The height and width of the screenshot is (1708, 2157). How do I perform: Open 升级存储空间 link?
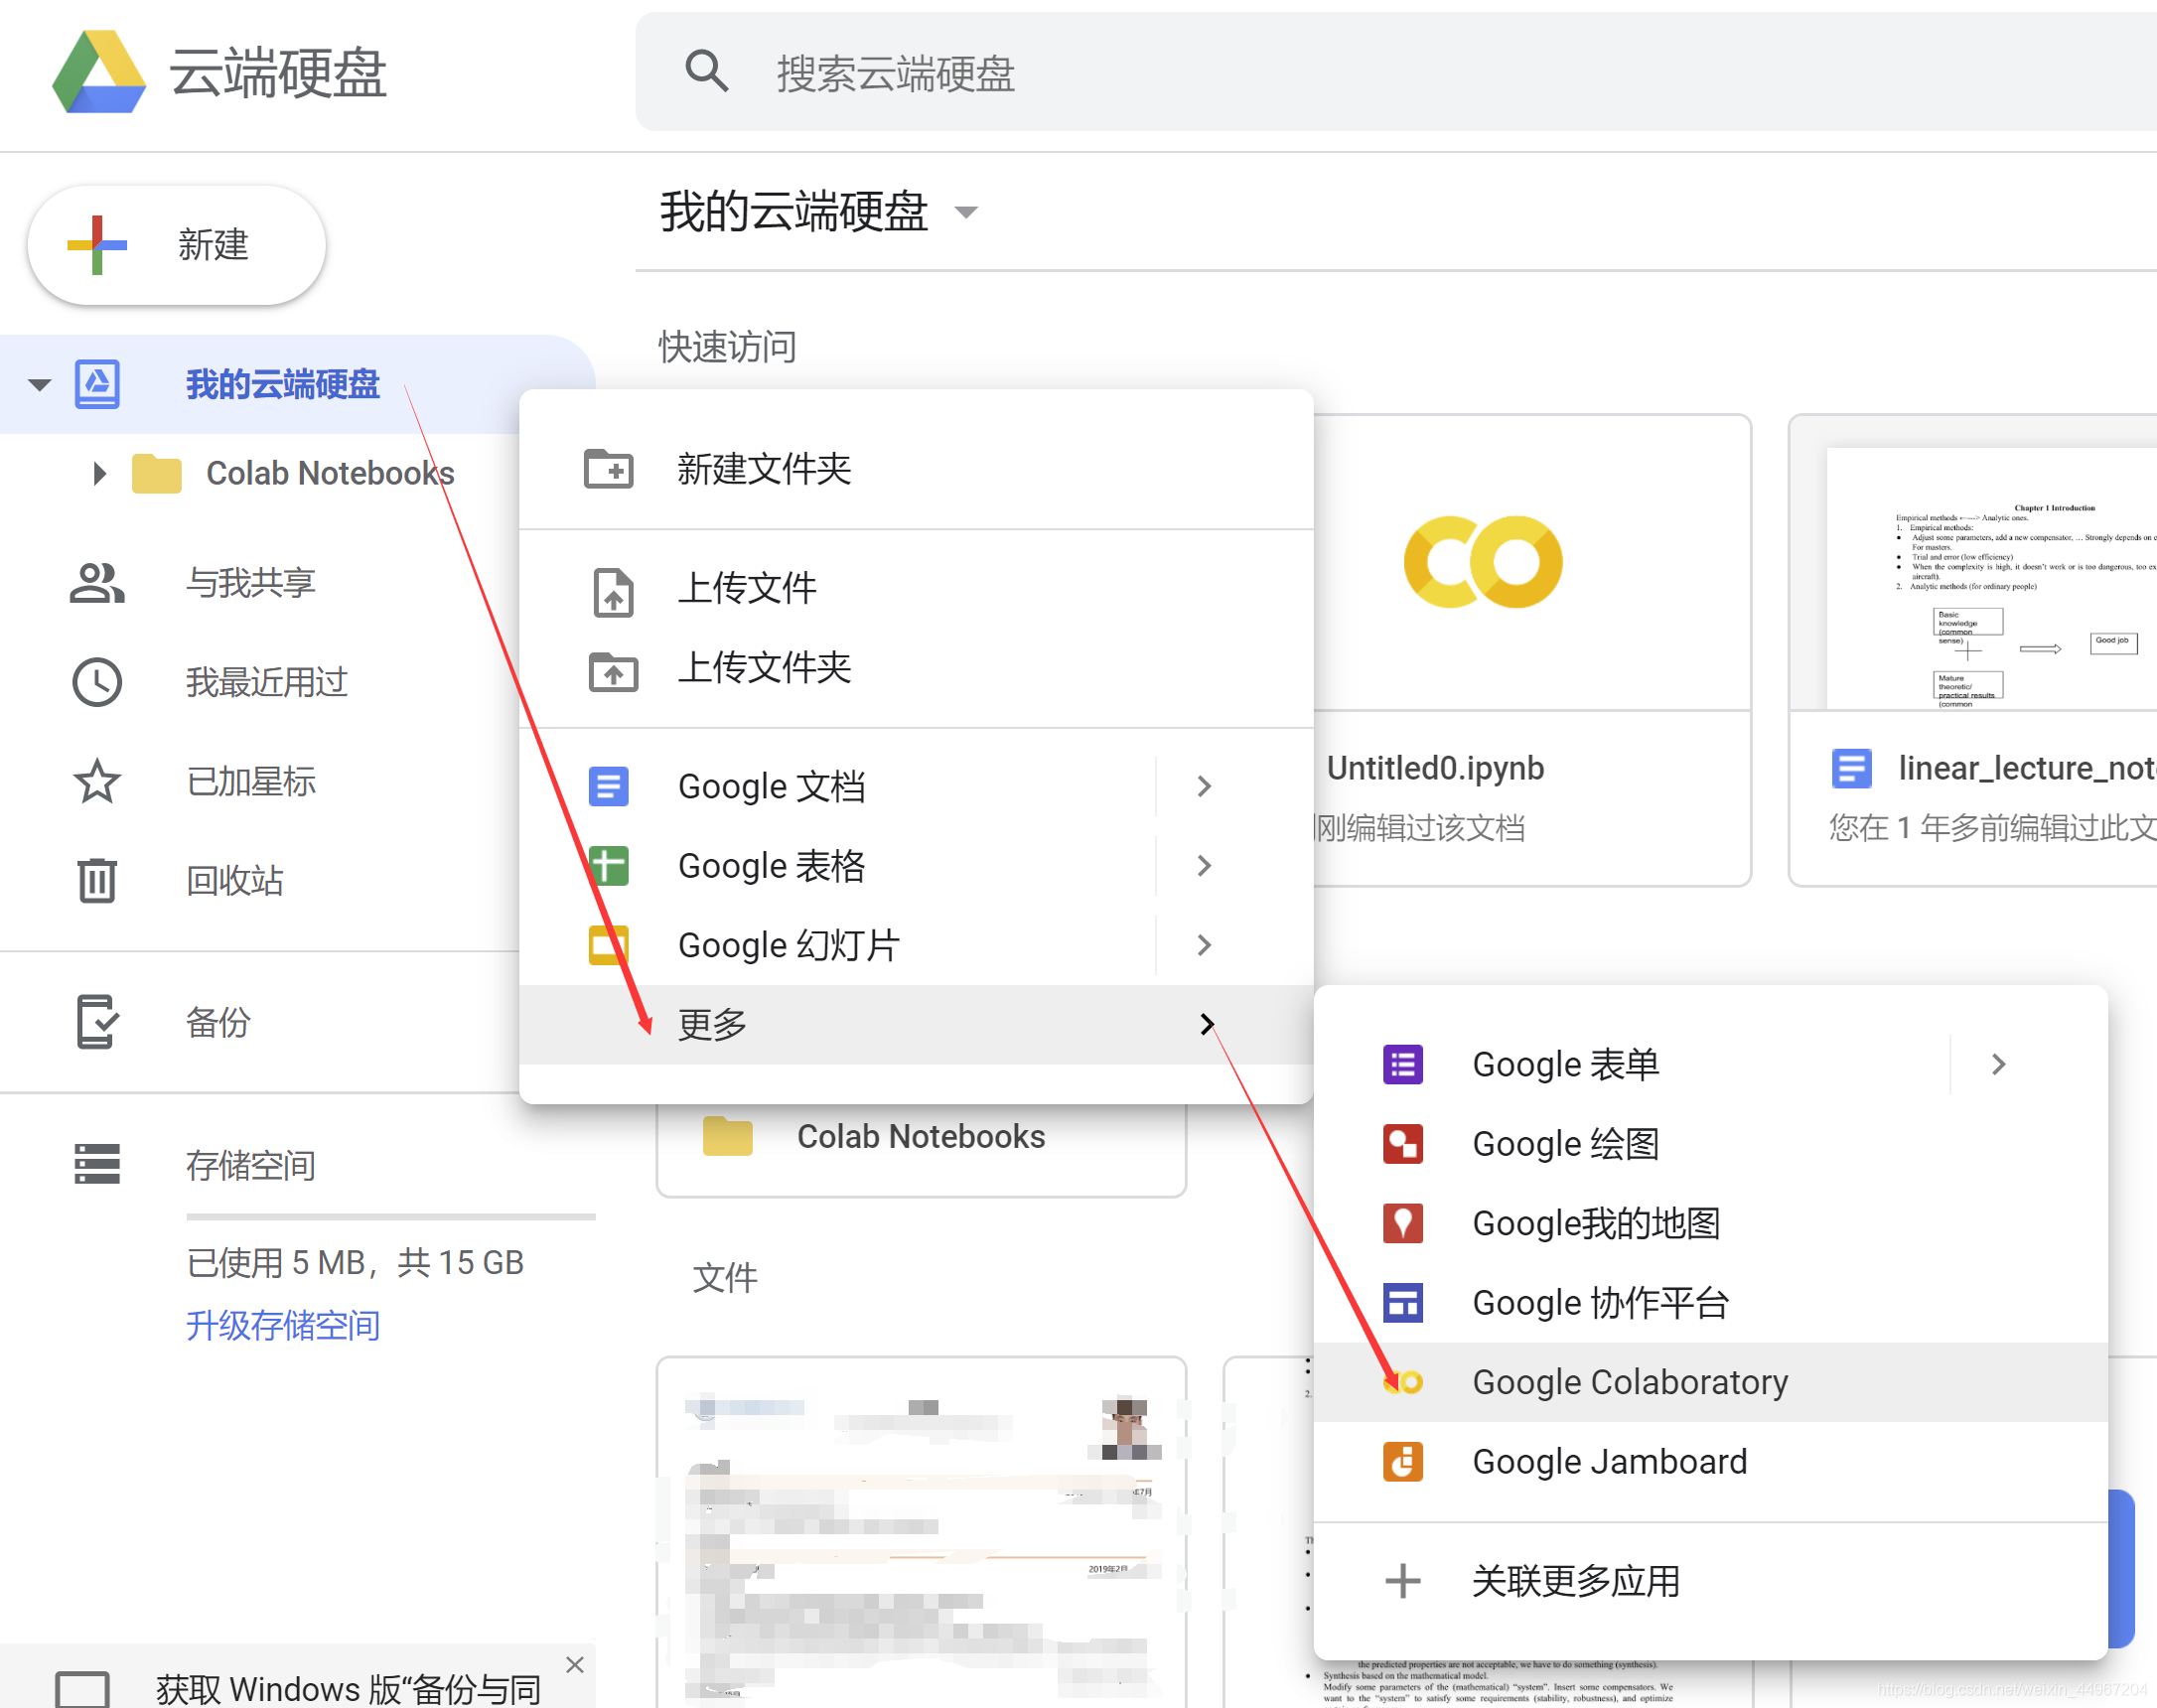(283, 1325)
